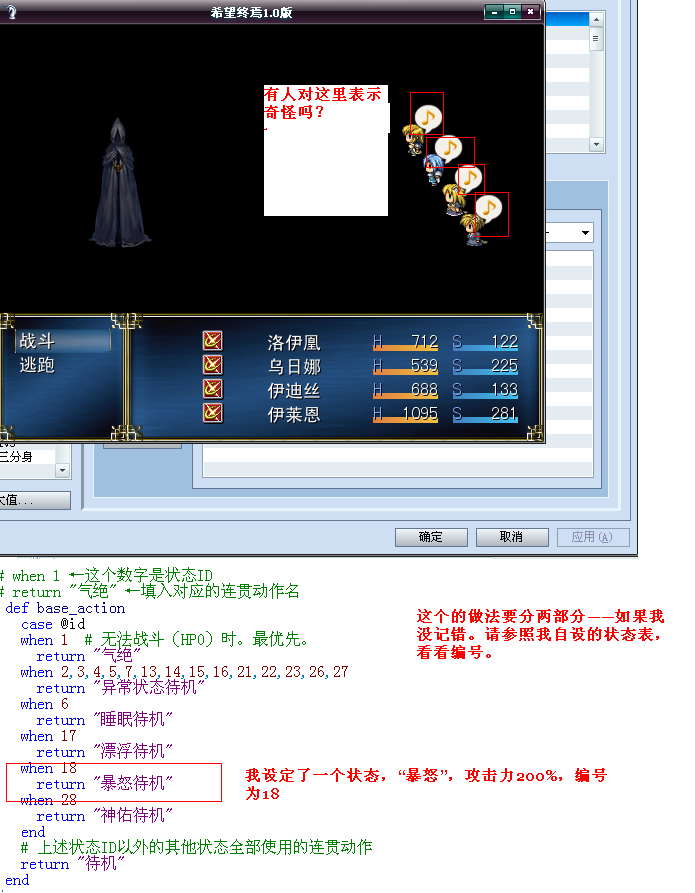This screenshot has width=695, height=893.
Task: Click SP value 225
Action: pos(504,366)
